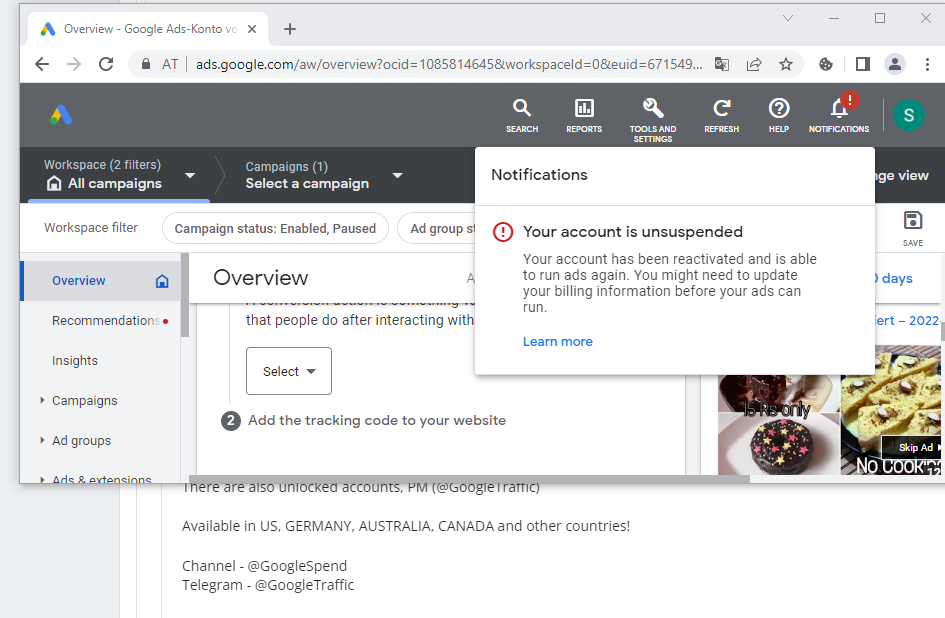Click the 'Your account is unsuspended' heading
Viewport: 945px width, 618px height.
tap(633, 232)
